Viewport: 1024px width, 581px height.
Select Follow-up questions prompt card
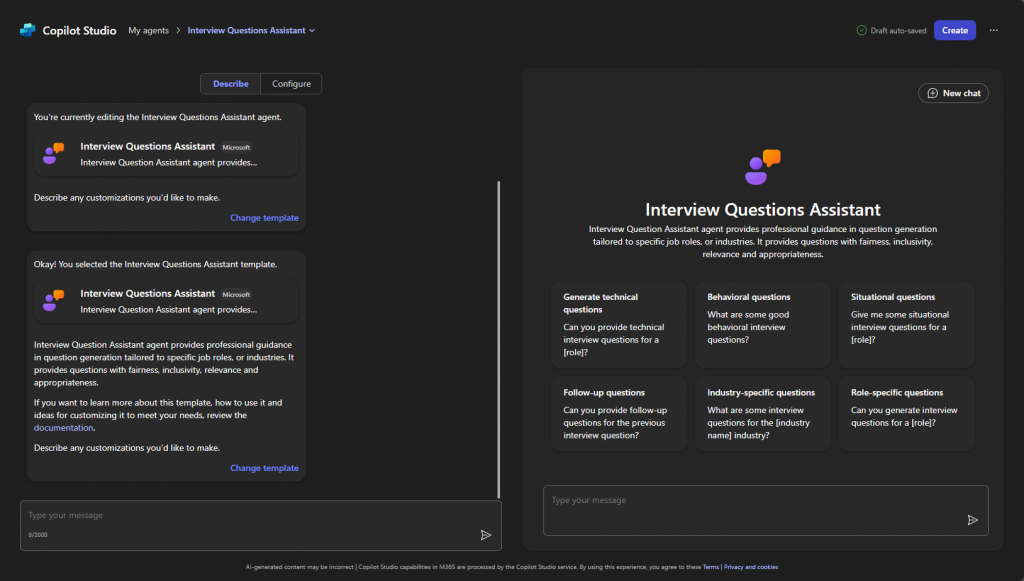tap(618, 413)
